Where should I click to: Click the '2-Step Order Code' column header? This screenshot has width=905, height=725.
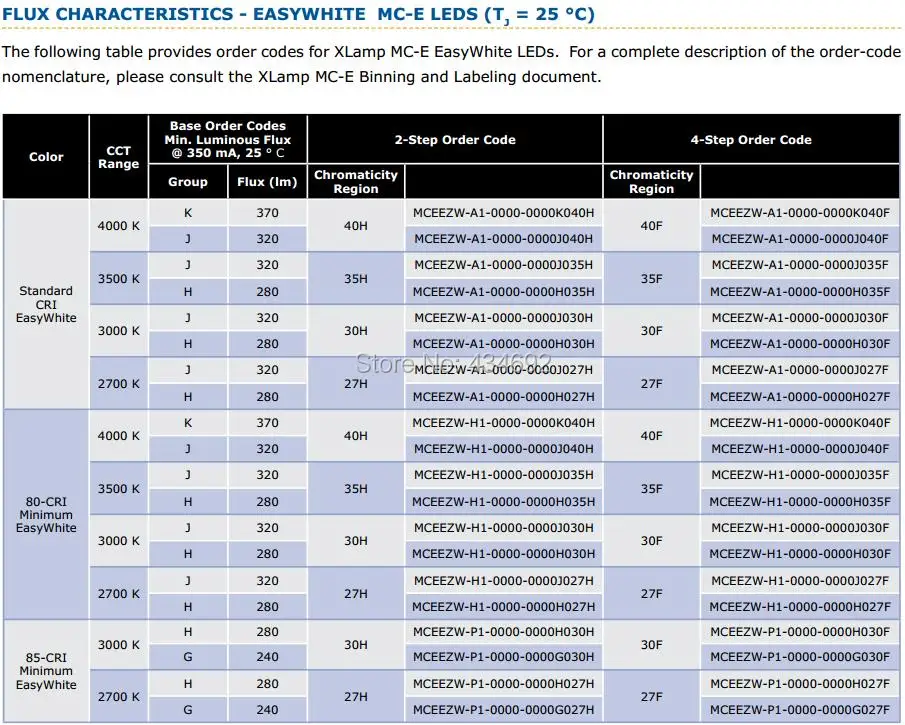pyautogui.click(x=455, y=140)
